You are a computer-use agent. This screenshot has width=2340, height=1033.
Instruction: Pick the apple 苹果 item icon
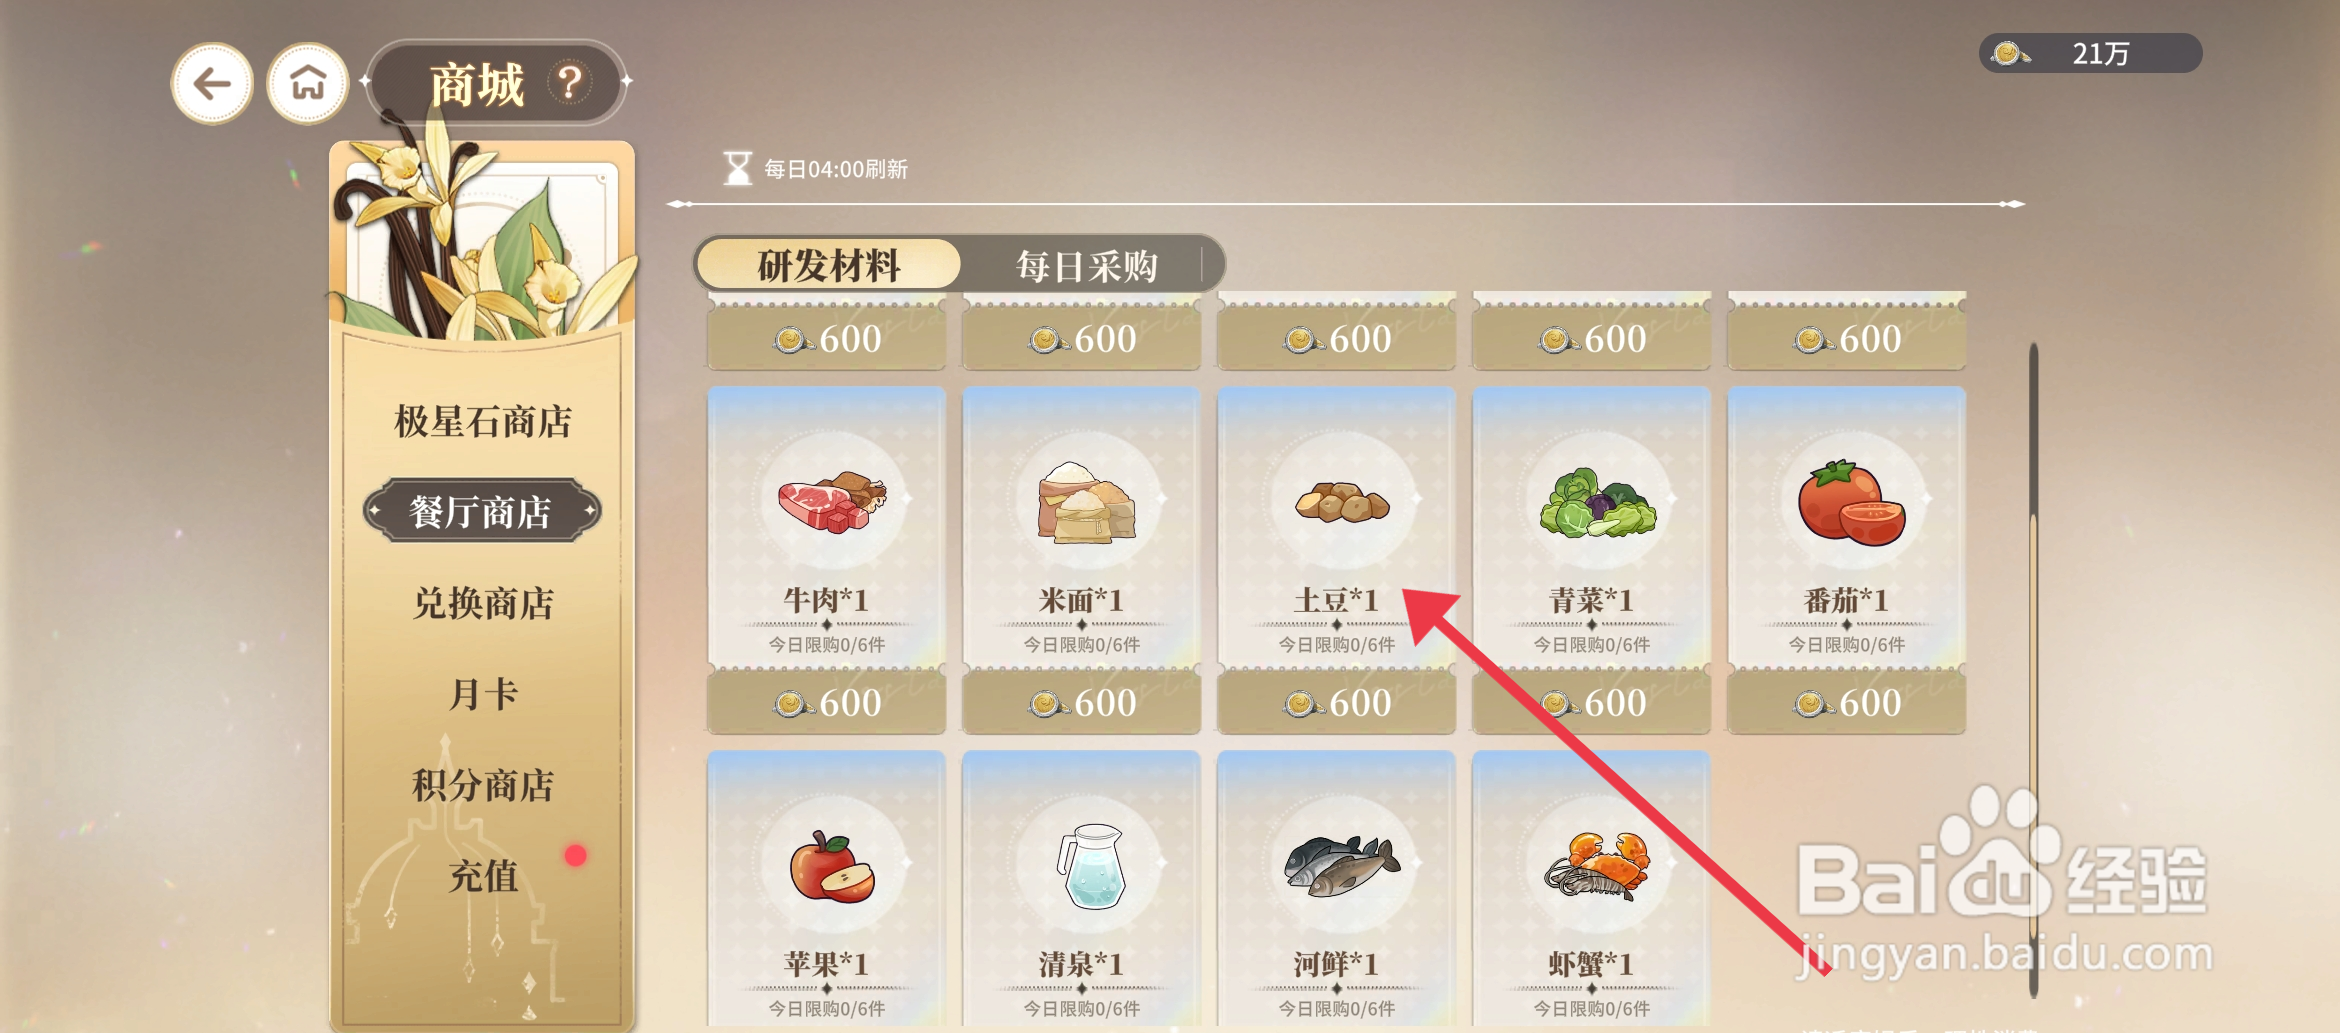click(832, 867)
